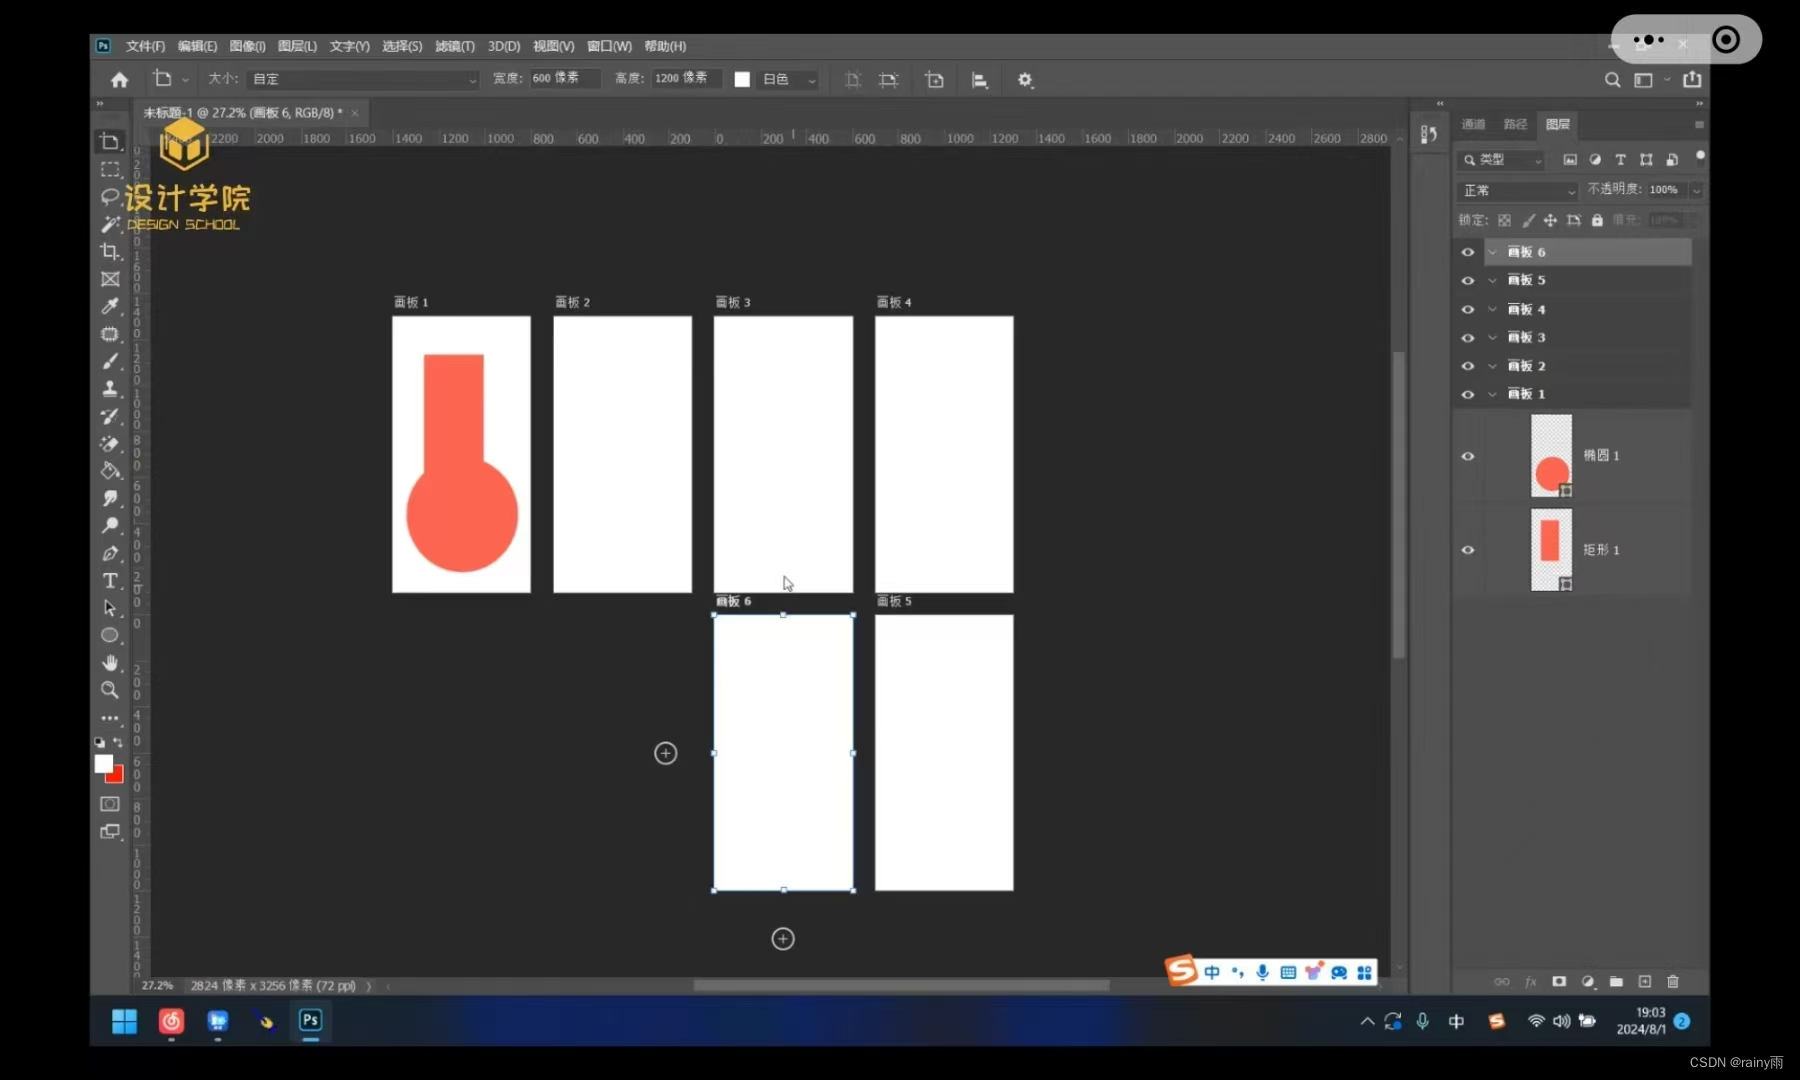Open the 类型 layer filter dropdown
This screenshot has height=1080, width=1800.
tap(1502, 160)
